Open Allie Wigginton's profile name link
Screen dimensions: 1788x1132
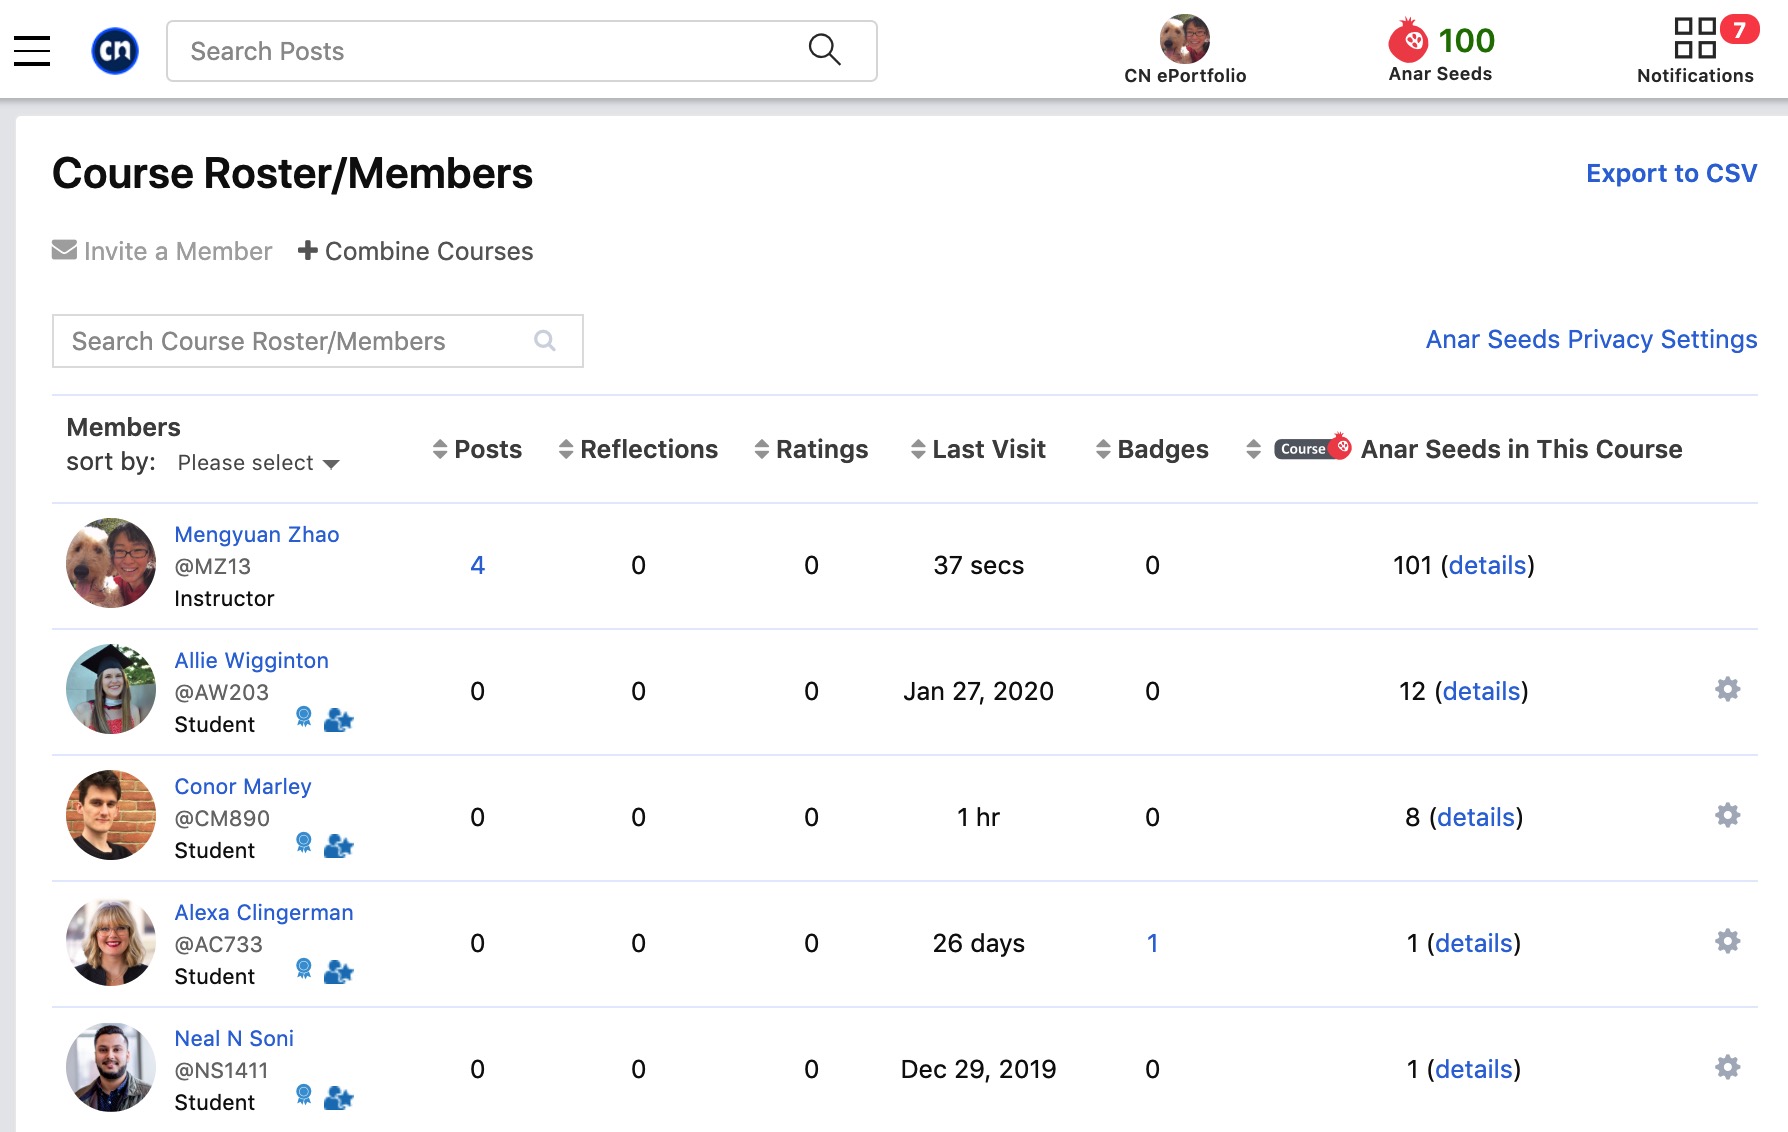[x=251, y=660]
